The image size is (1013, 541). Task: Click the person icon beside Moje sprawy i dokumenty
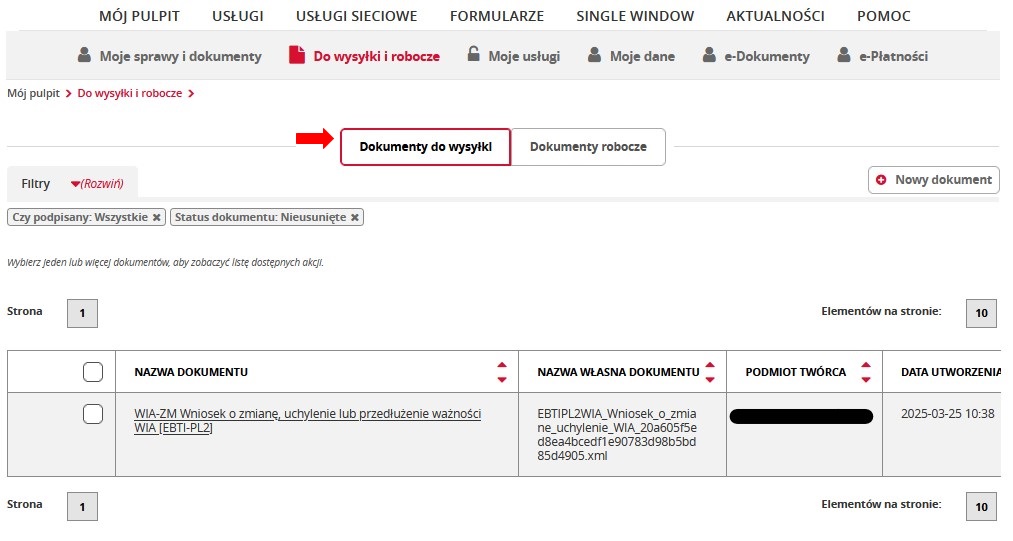click(x=84, y=56)
